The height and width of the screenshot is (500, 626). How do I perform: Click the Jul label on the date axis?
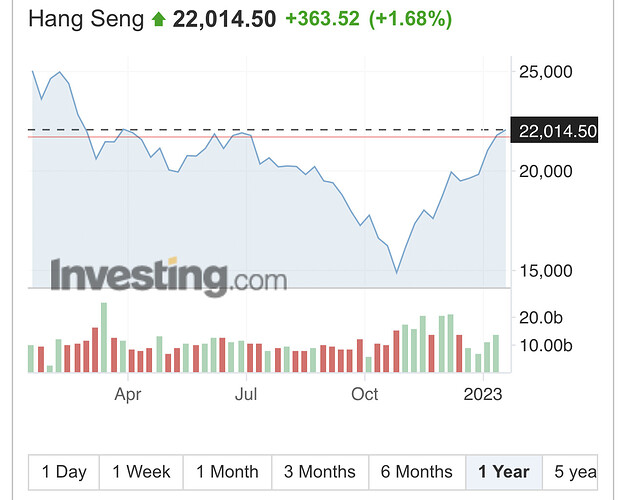coord(246,395)
